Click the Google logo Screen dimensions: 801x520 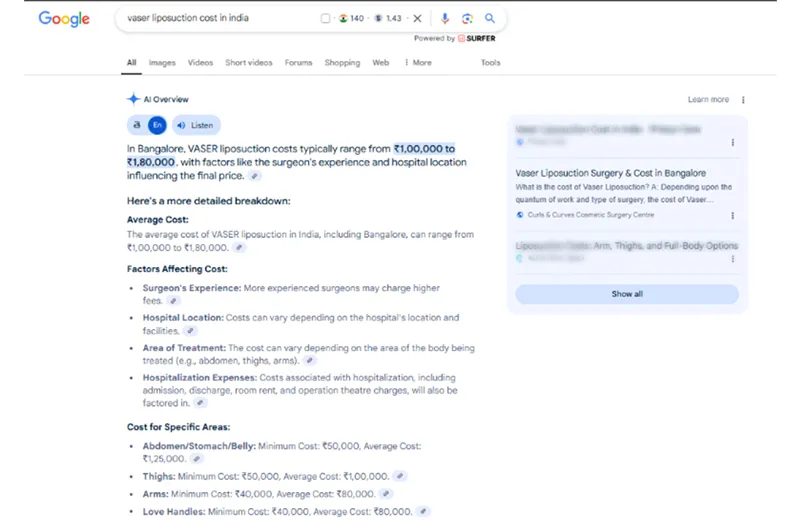(x=64, y=19)
